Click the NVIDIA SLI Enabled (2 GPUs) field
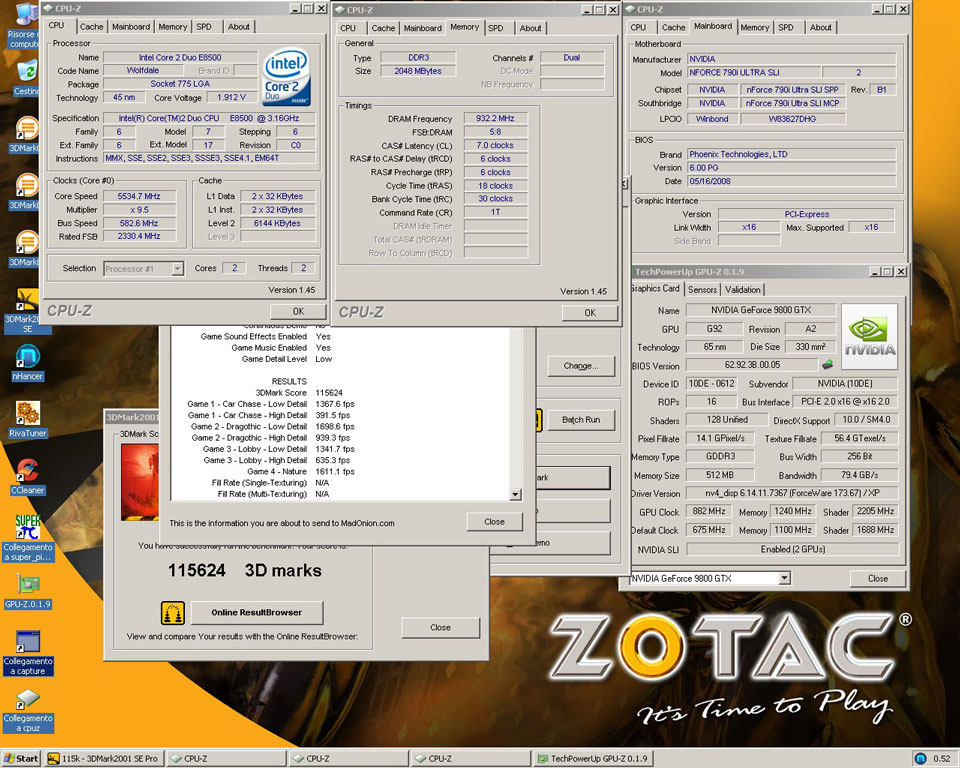This screenshot has height=768, width=960. point(792,549)
